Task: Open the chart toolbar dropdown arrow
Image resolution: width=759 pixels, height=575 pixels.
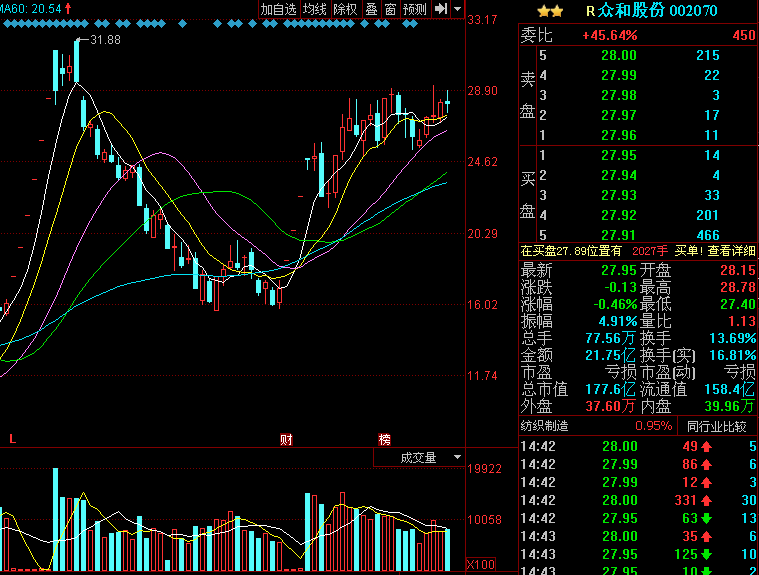Action: tap(458, 9)
